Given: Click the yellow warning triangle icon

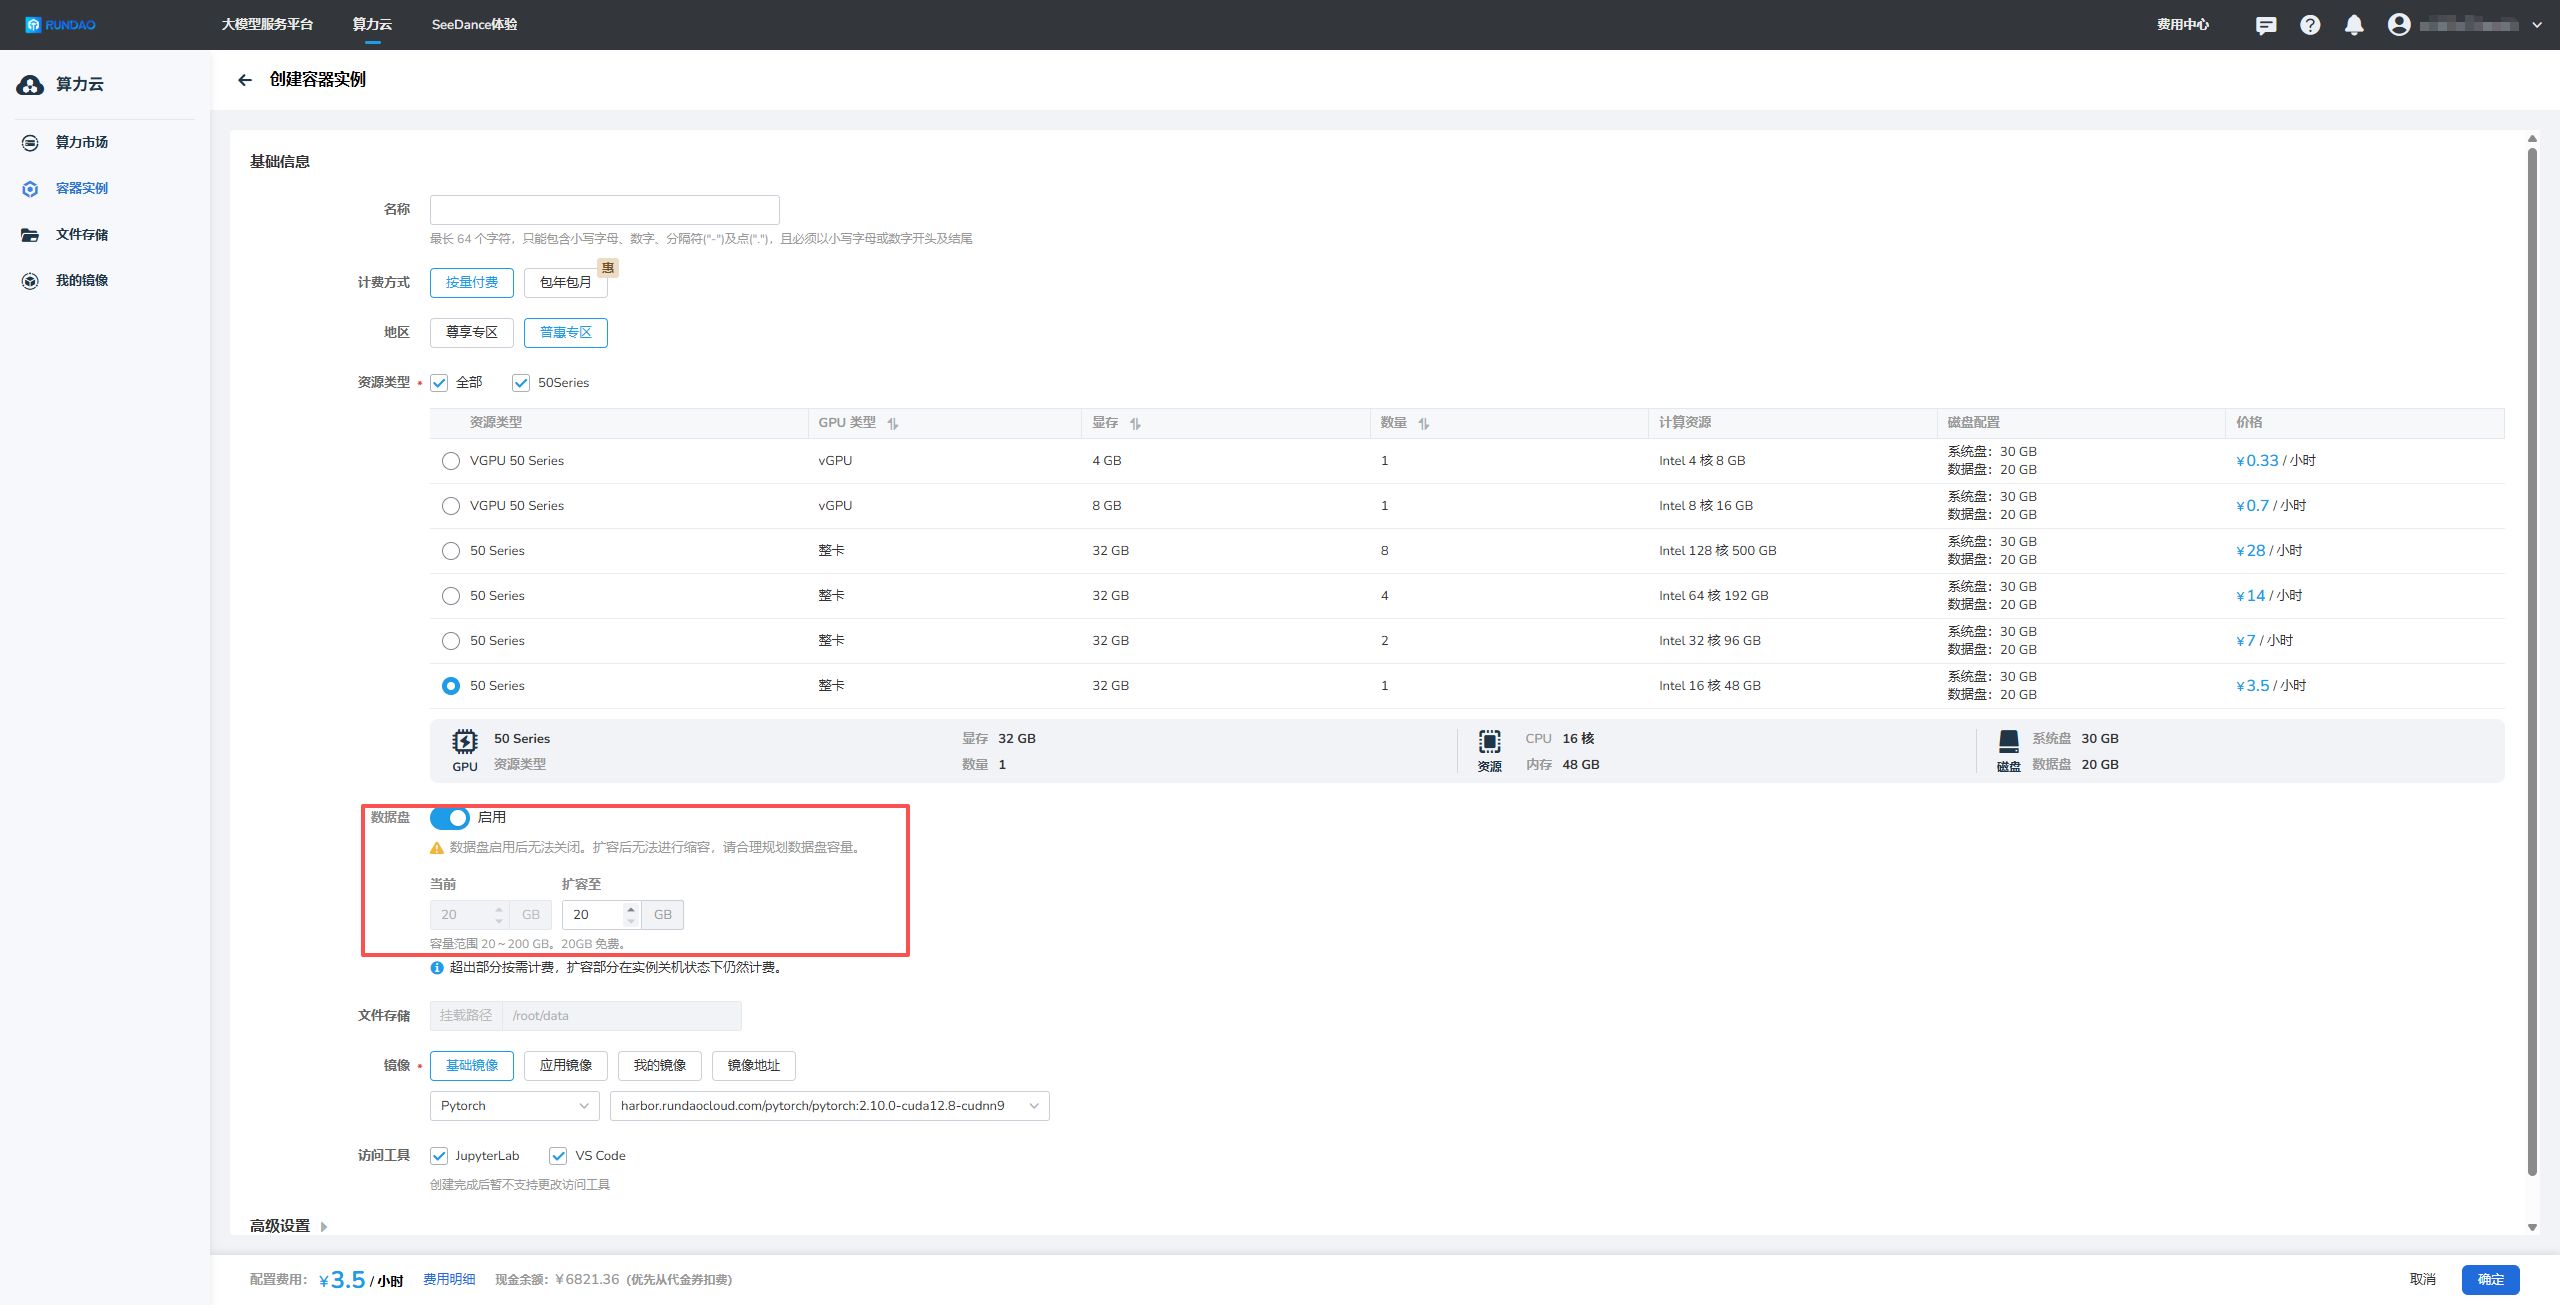Looking at the screenshot, I should [437, 848].
